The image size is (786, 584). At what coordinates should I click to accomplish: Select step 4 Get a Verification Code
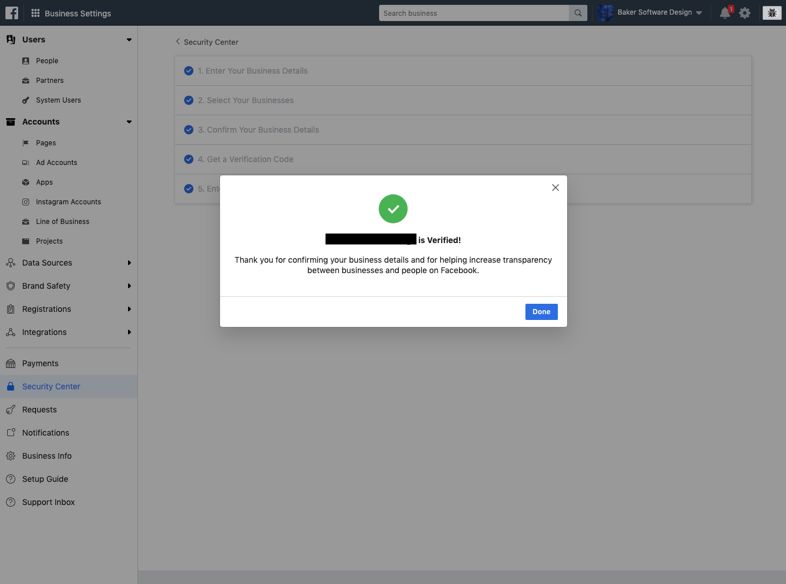point(463,159)
